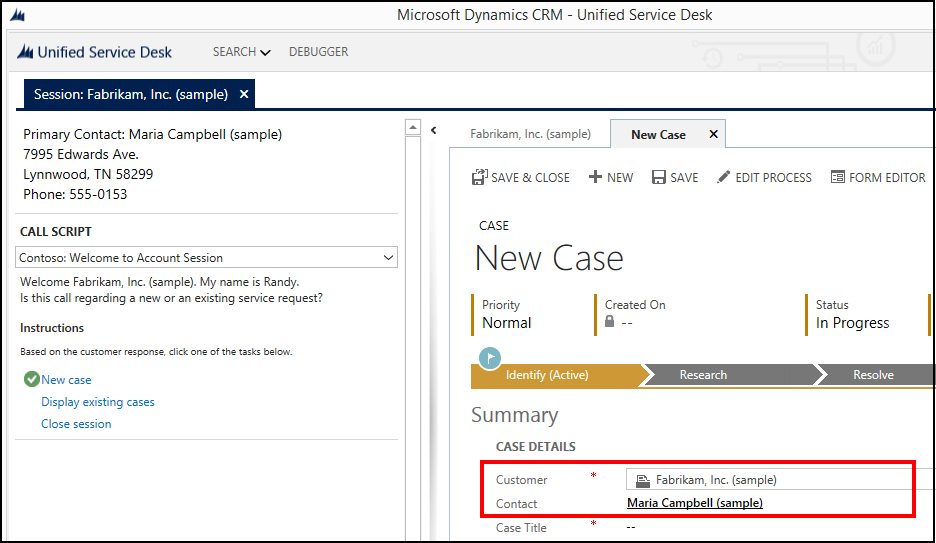Click the Display existing cases link

[98, 402]
